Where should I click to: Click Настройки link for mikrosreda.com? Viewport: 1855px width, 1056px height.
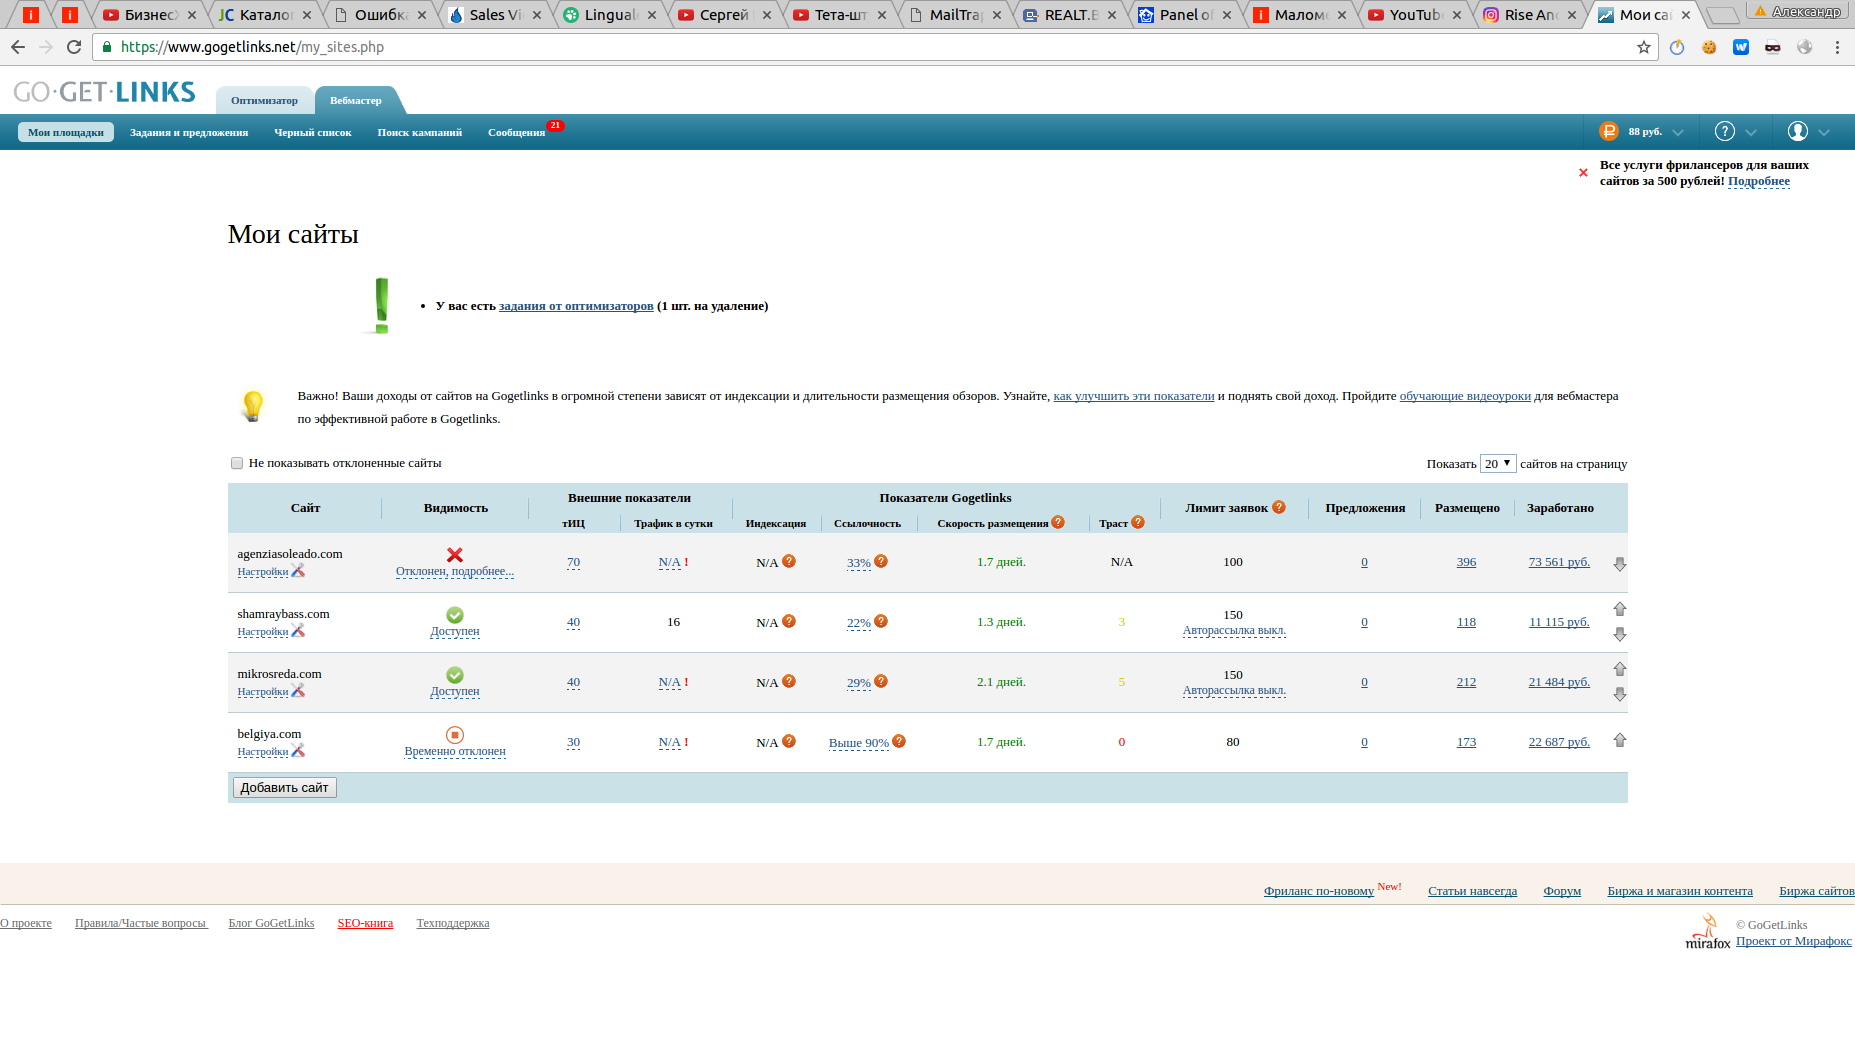(263, 692)
